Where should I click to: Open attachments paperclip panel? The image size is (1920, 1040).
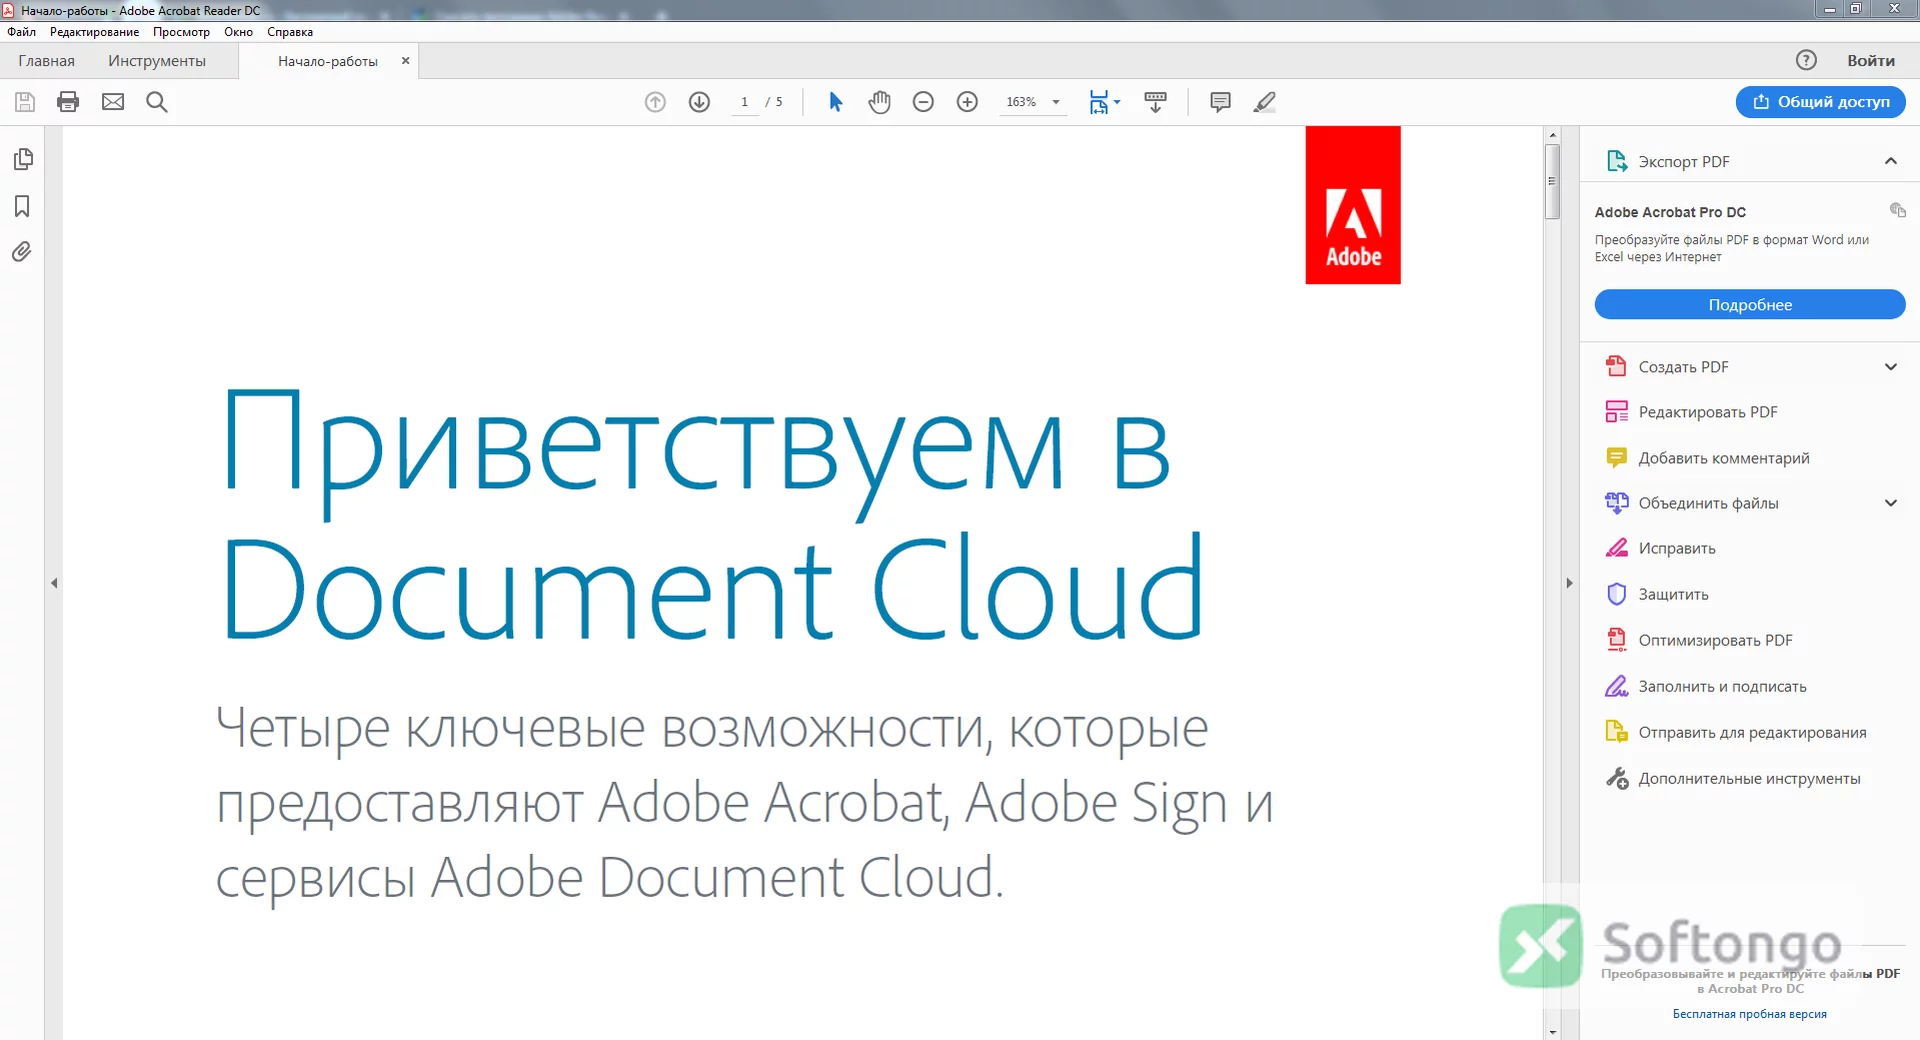(x=22, y=251)
